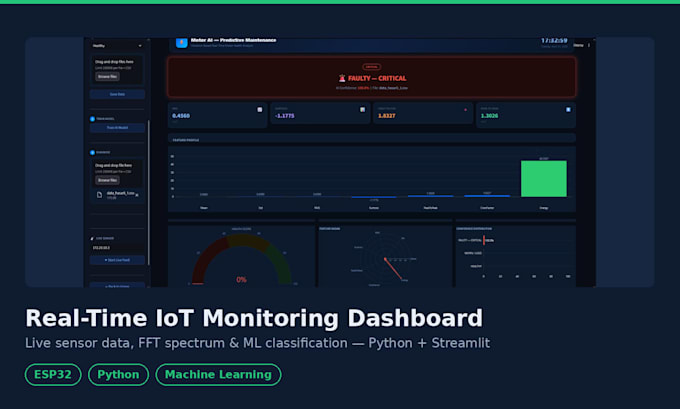Click the Diagnose step number icon

(92, 153)
